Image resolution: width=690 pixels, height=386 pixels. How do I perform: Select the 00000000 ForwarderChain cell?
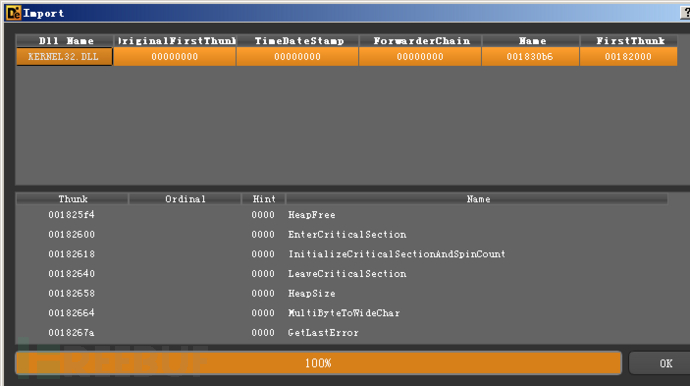[x=420, y=57]
